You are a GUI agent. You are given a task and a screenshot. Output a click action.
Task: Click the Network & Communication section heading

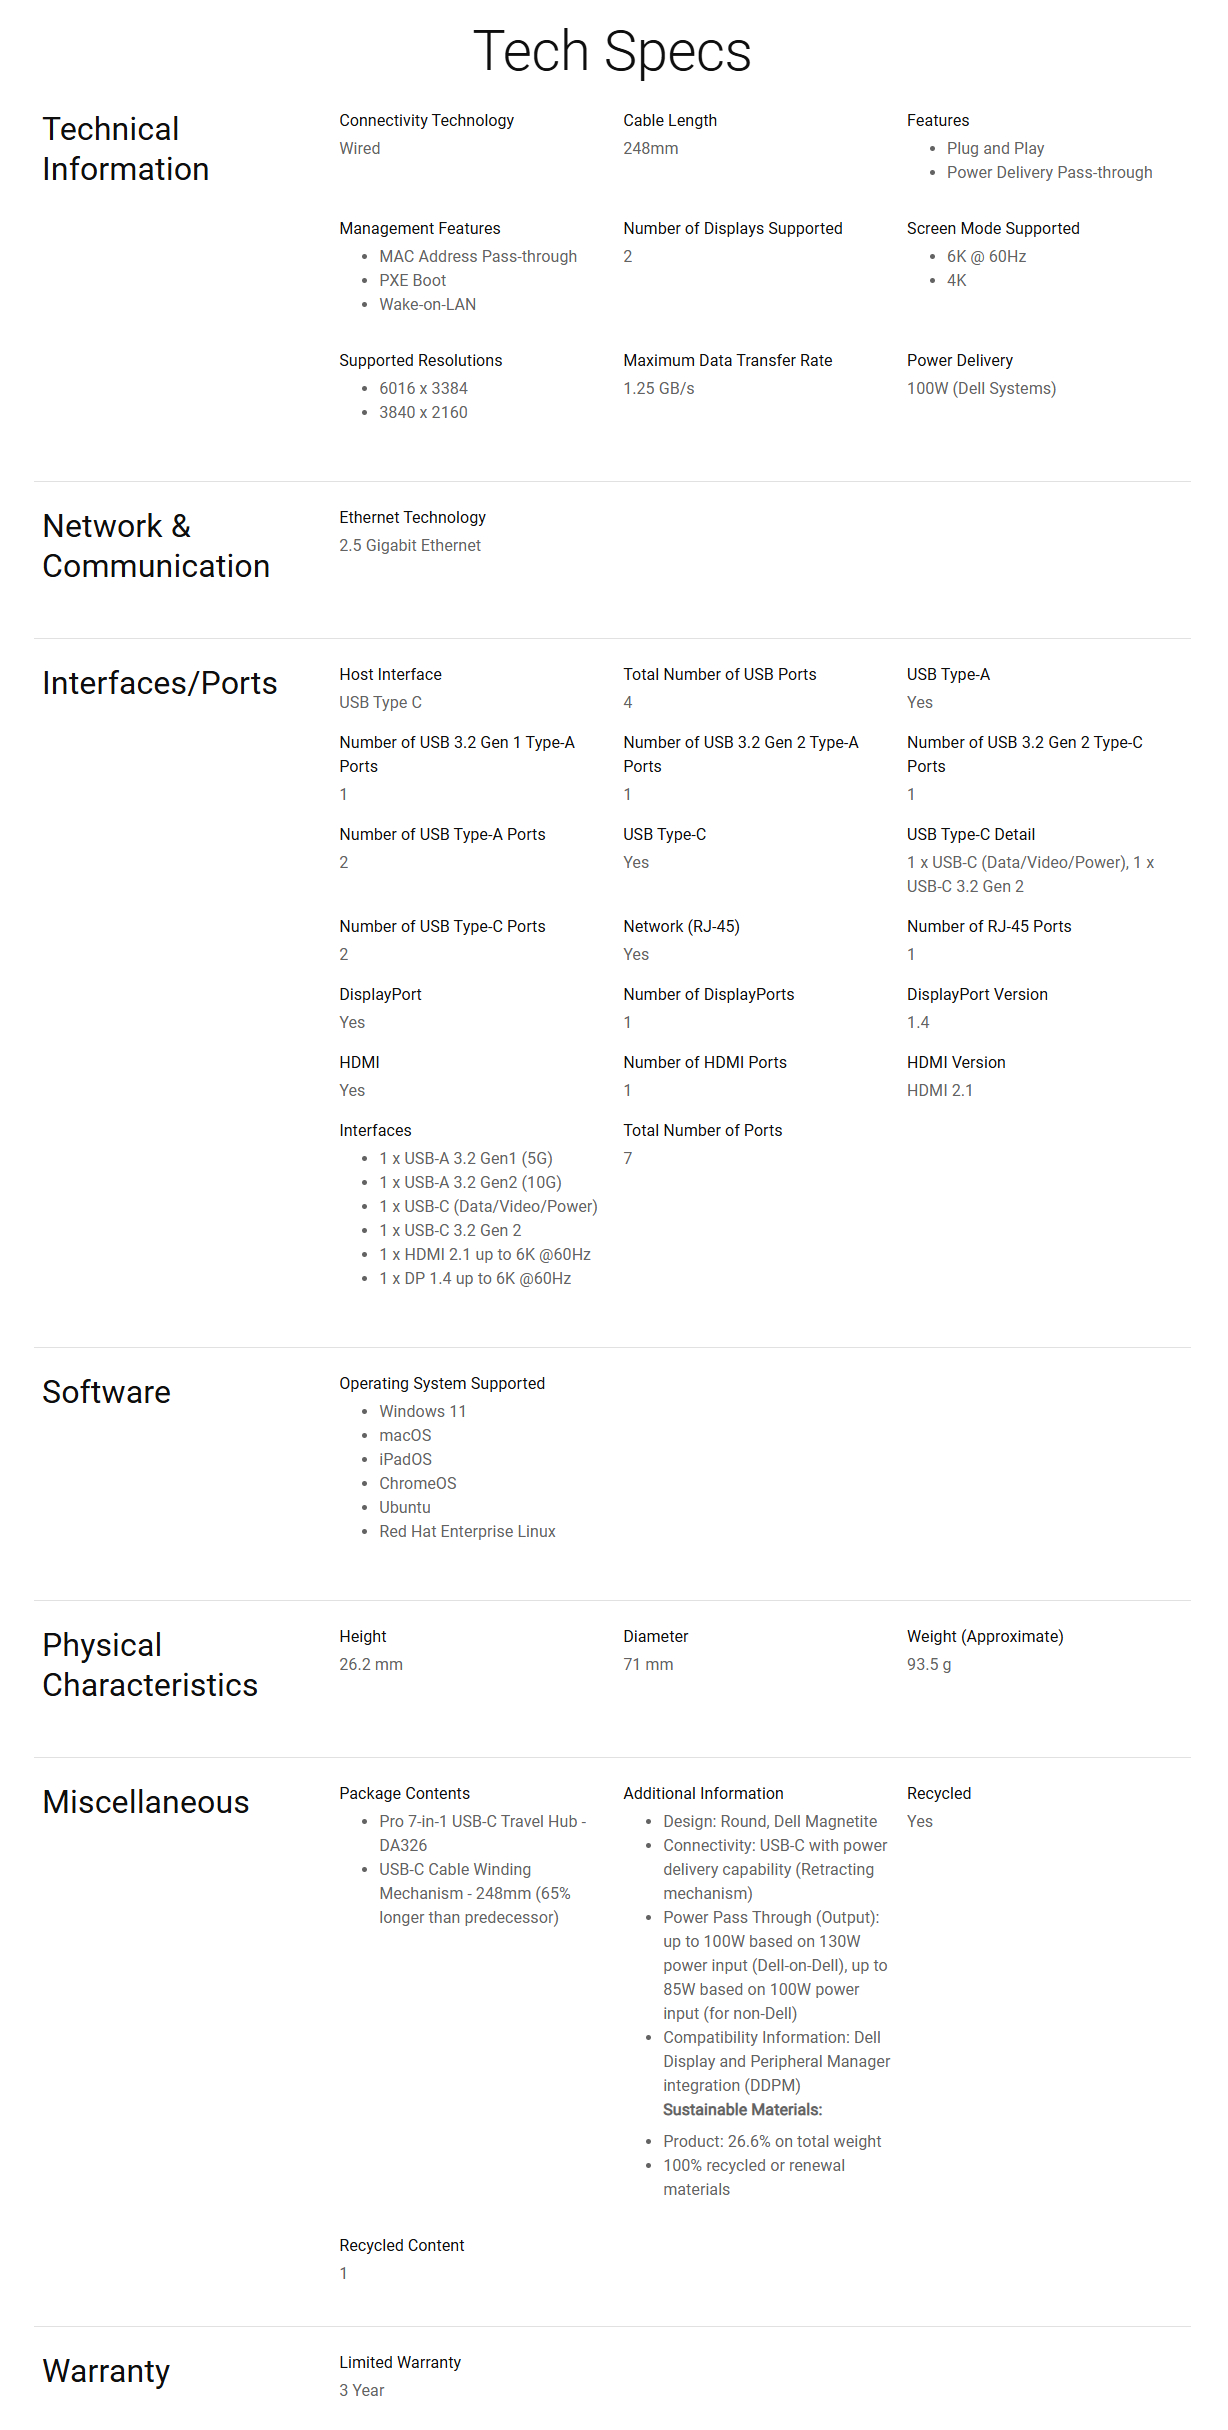[156, 546]
